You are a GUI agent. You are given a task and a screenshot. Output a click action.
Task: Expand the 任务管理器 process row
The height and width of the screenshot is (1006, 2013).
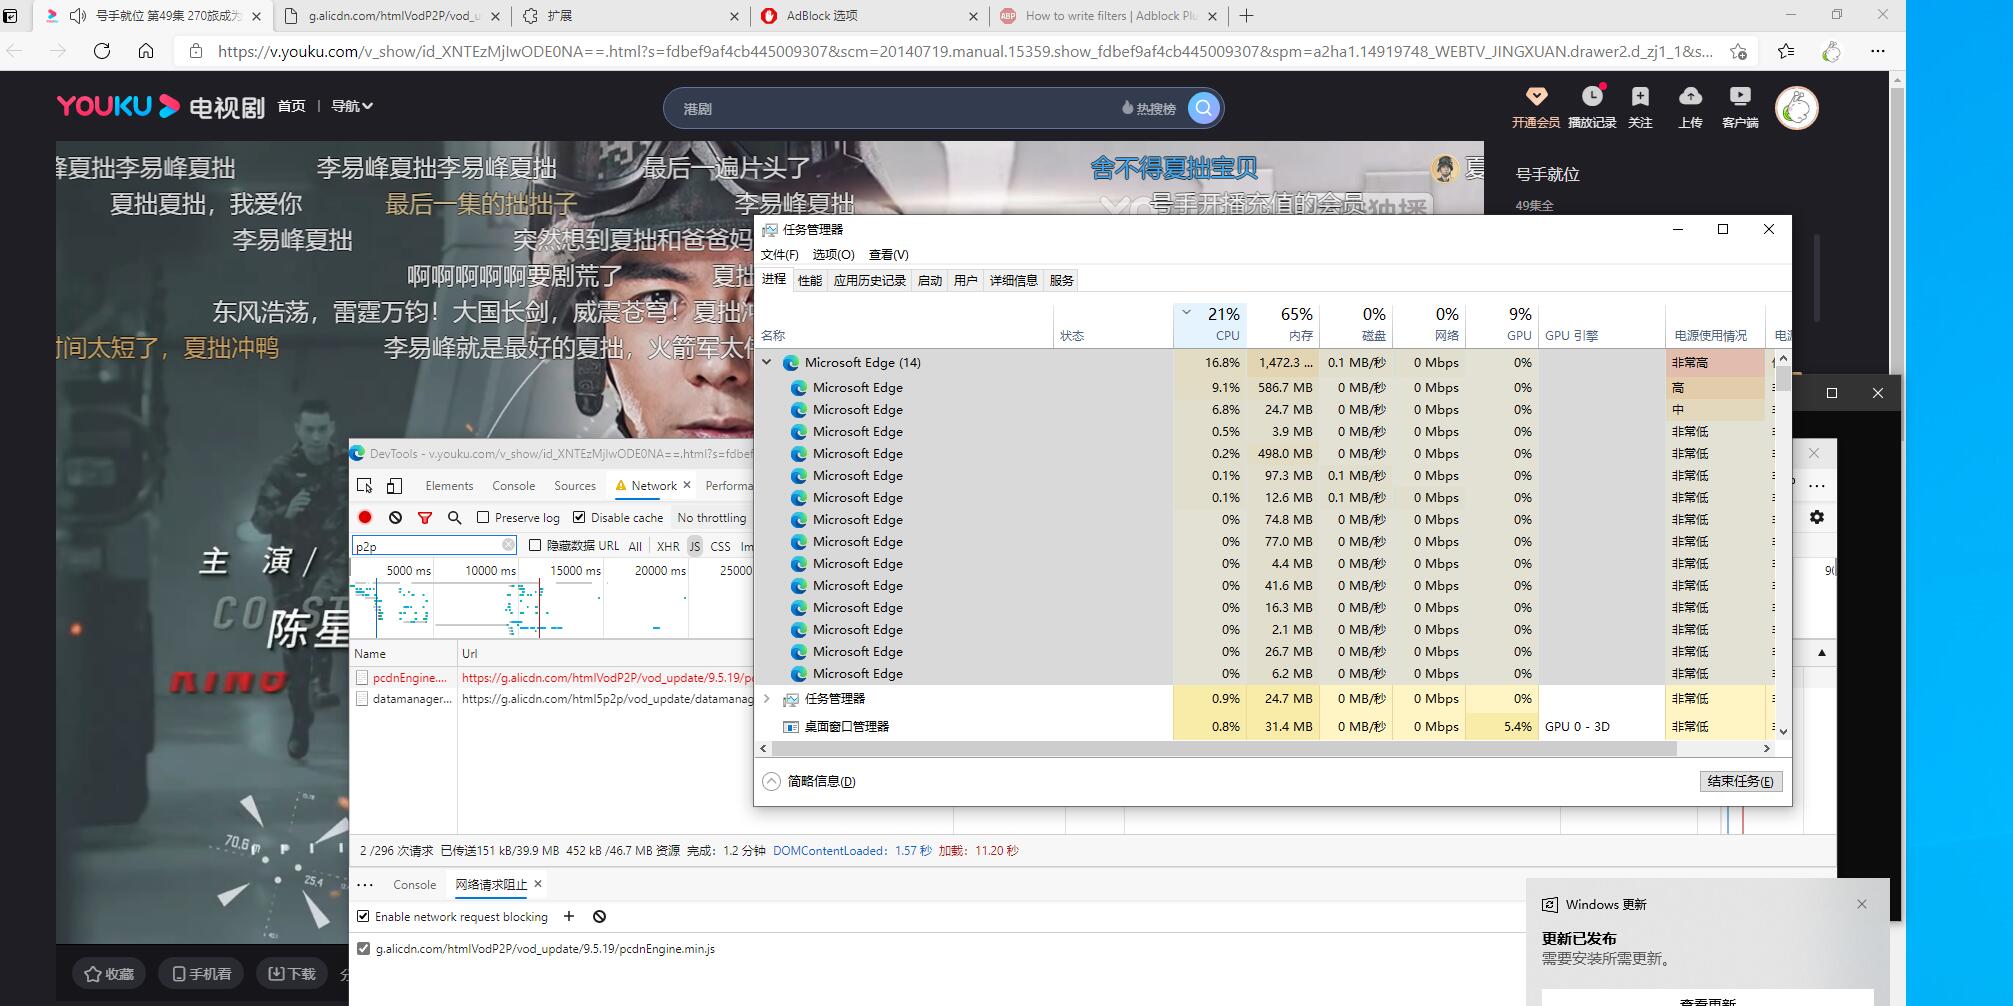pos(767,699)
